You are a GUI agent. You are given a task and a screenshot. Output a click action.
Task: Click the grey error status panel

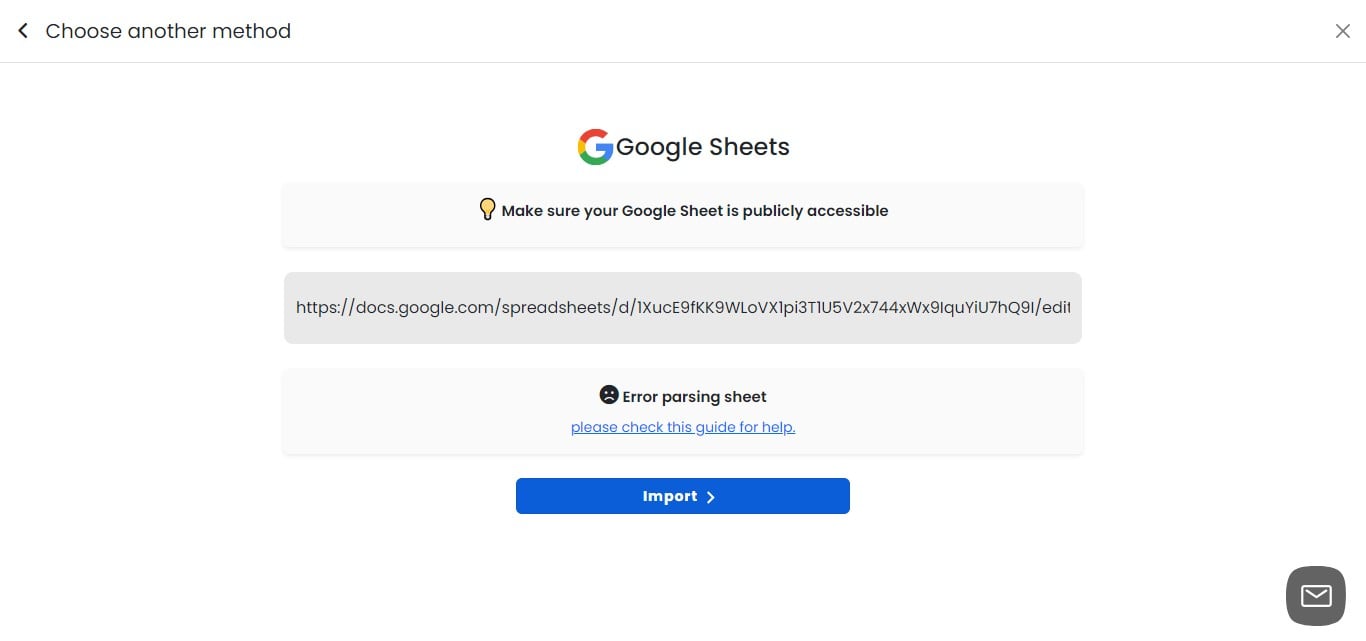[x=683, y=410]
